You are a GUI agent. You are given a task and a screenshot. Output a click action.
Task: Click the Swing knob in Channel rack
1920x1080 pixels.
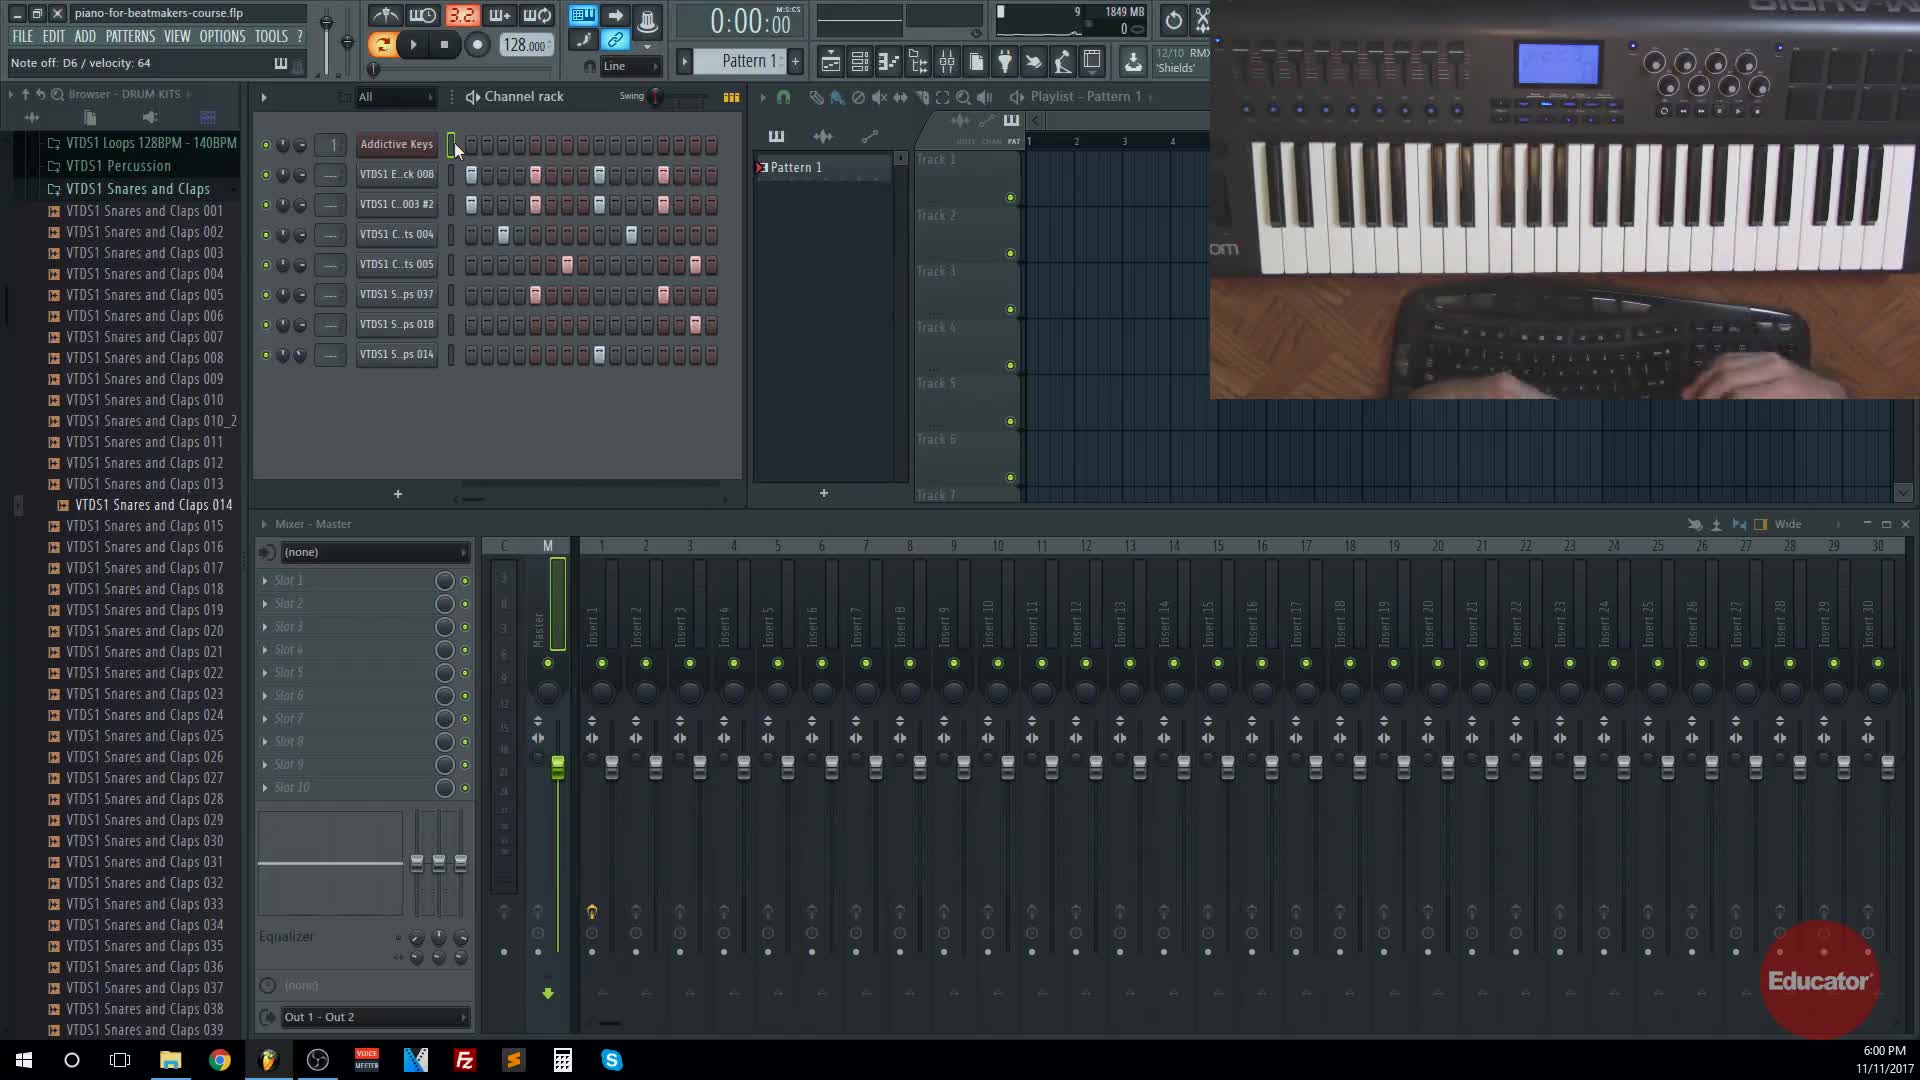656,97
